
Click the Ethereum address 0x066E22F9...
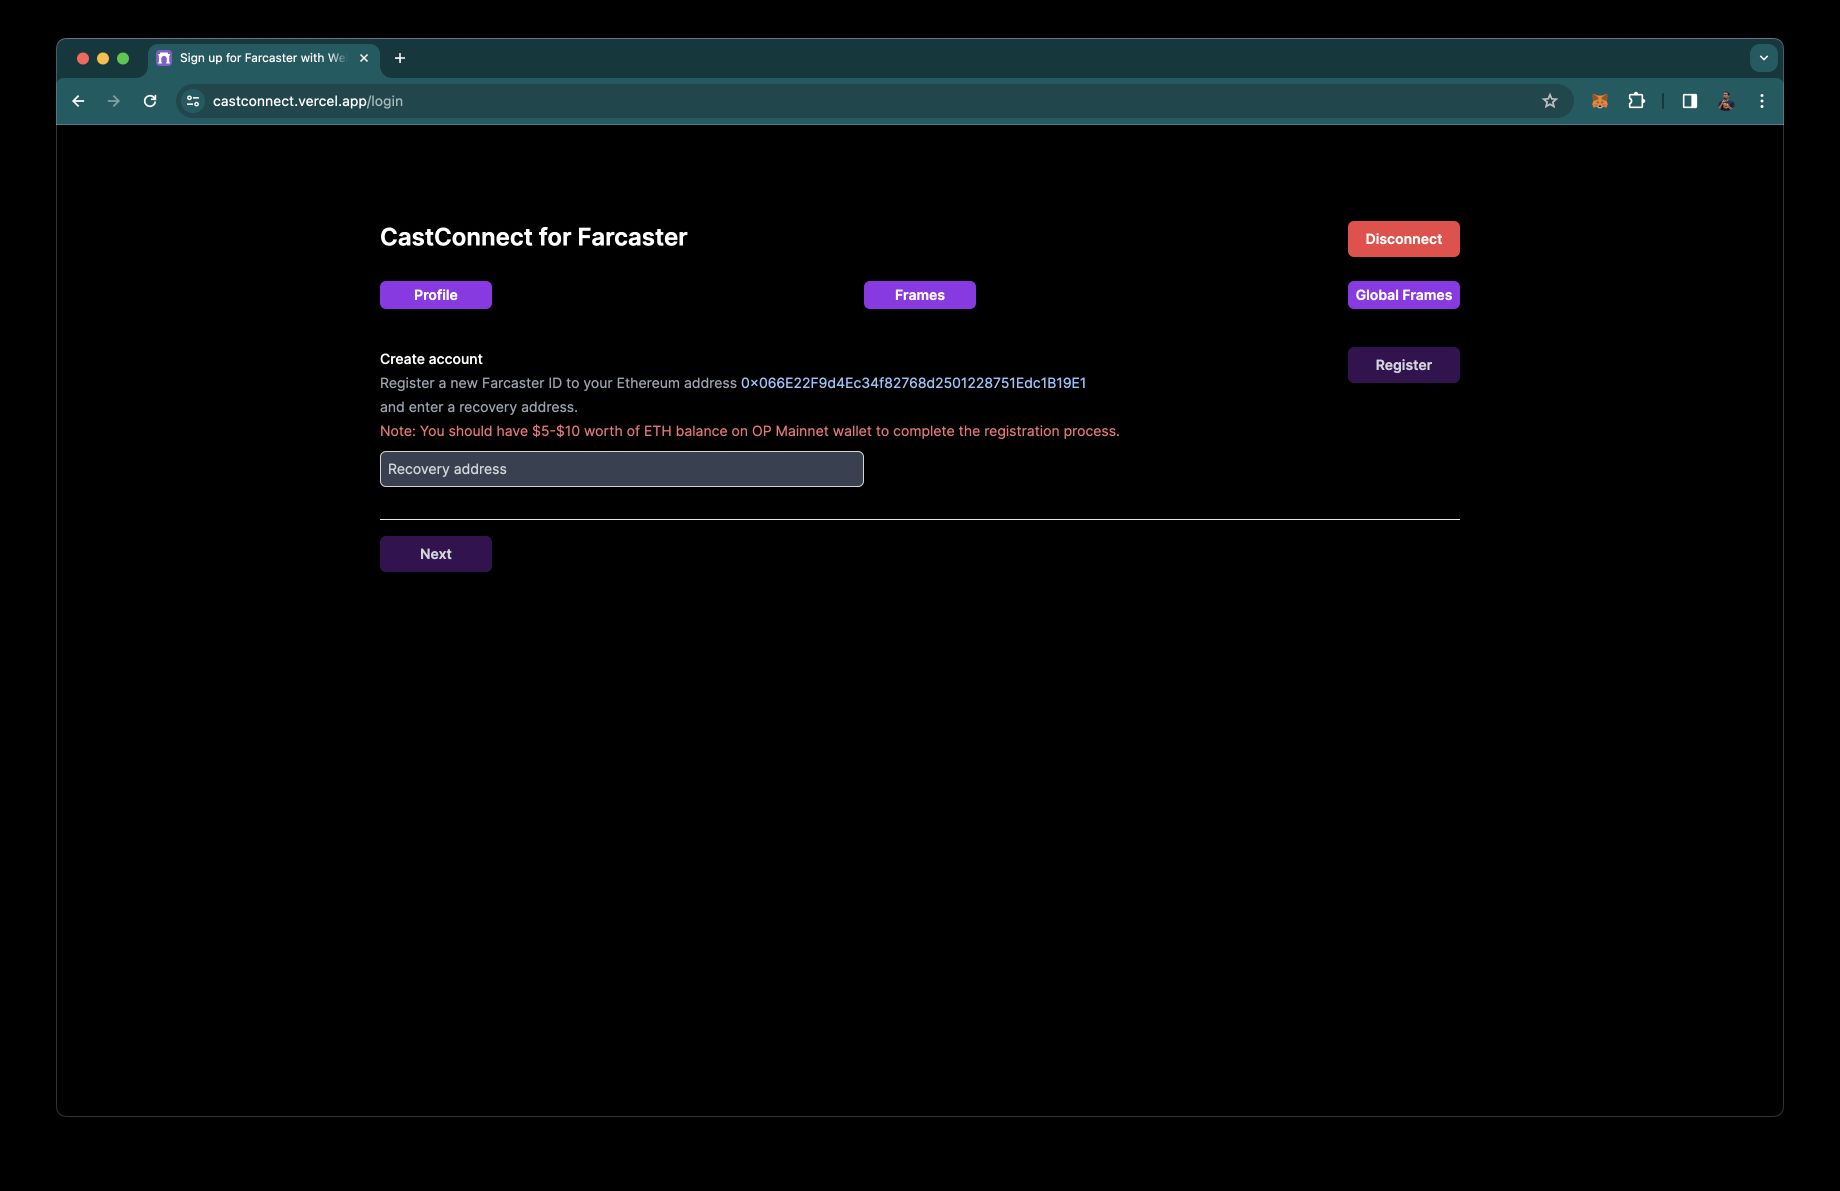[x=913, y=383]
